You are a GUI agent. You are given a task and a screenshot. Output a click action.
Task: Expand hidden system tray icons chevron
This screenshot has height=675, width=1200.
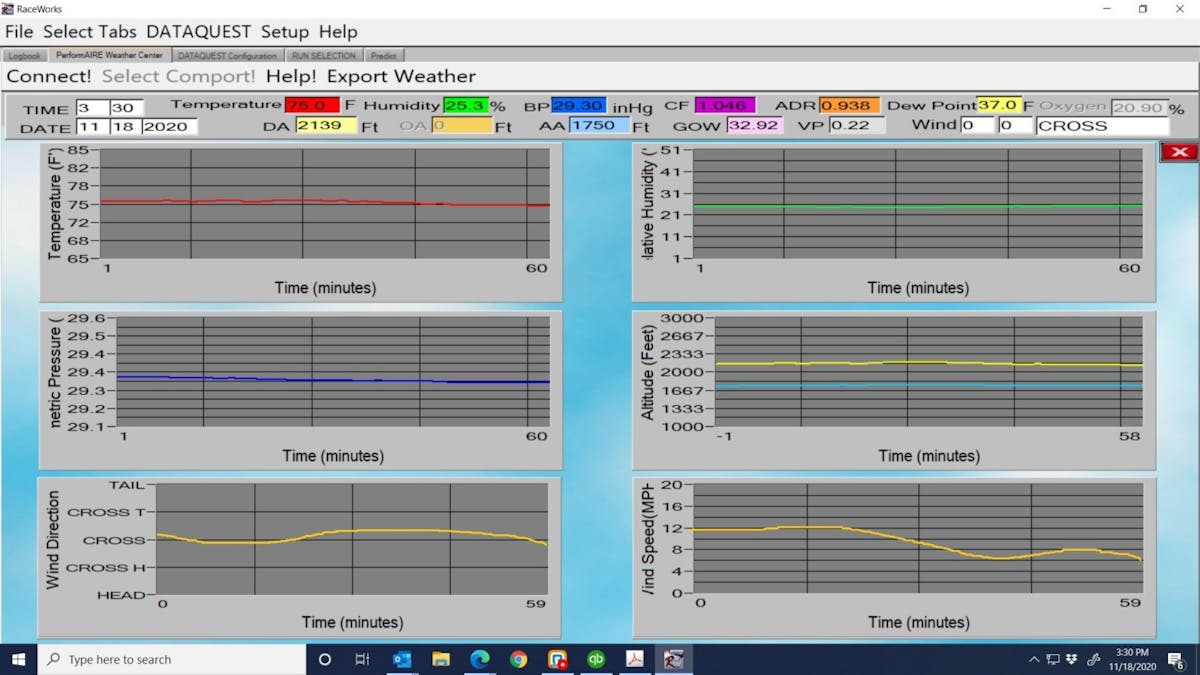point(1034,659)
